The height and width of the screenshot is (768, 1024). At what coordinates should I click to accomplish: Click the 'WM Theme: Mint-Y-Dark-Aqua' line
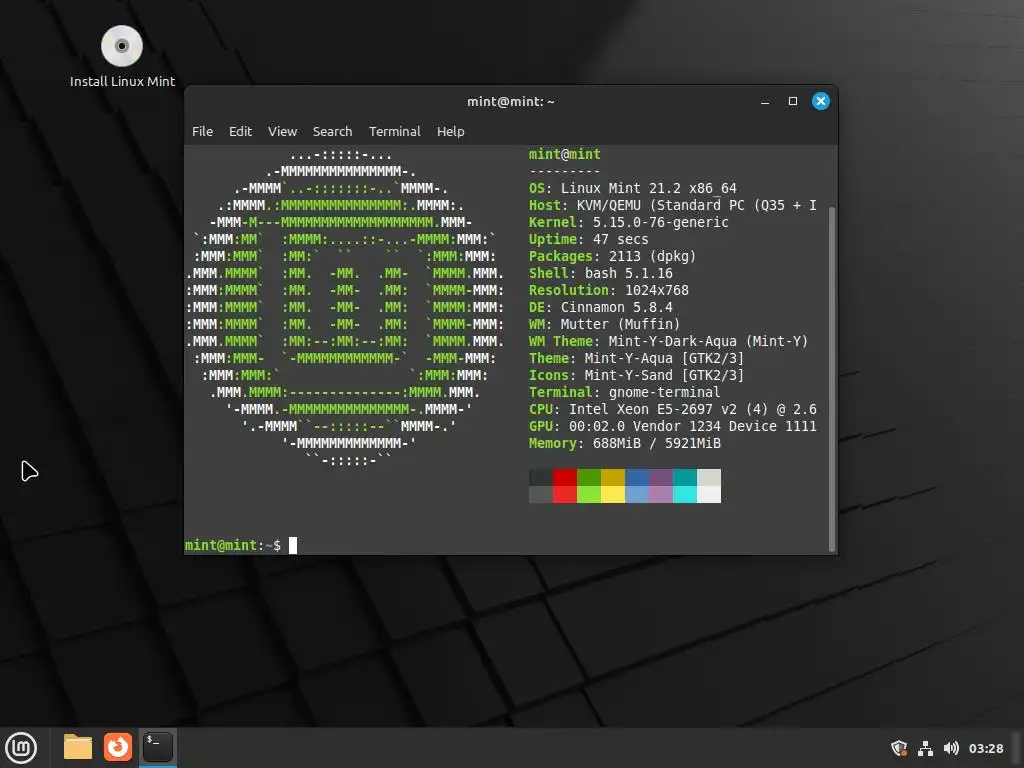(x=669, y=341)
